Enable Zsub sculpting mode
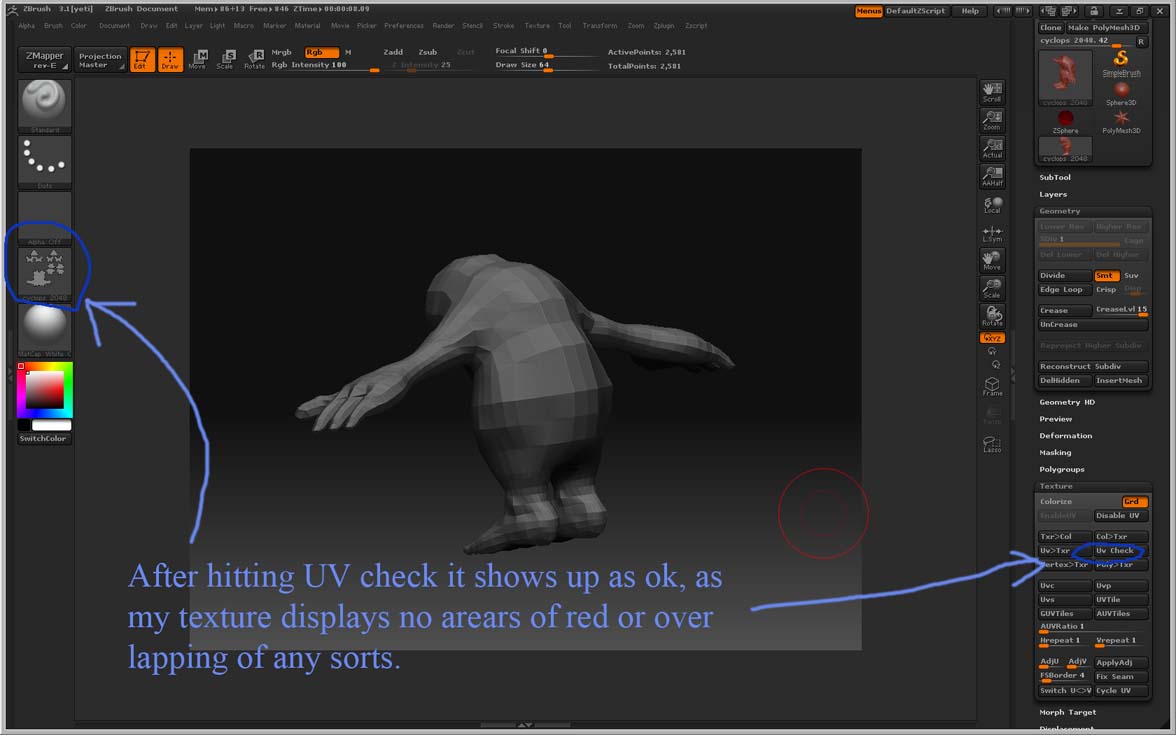 pos(428,51)
